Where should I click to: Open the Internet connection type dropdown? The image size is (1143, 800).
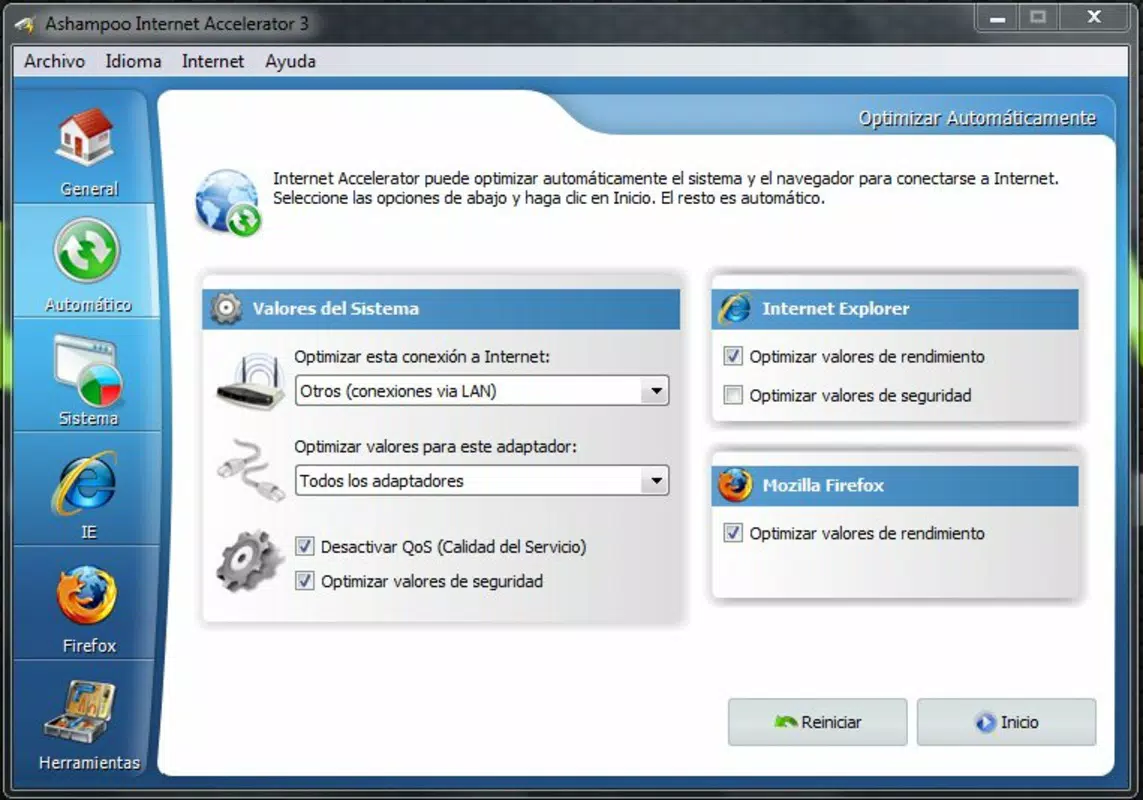[482, 391]
